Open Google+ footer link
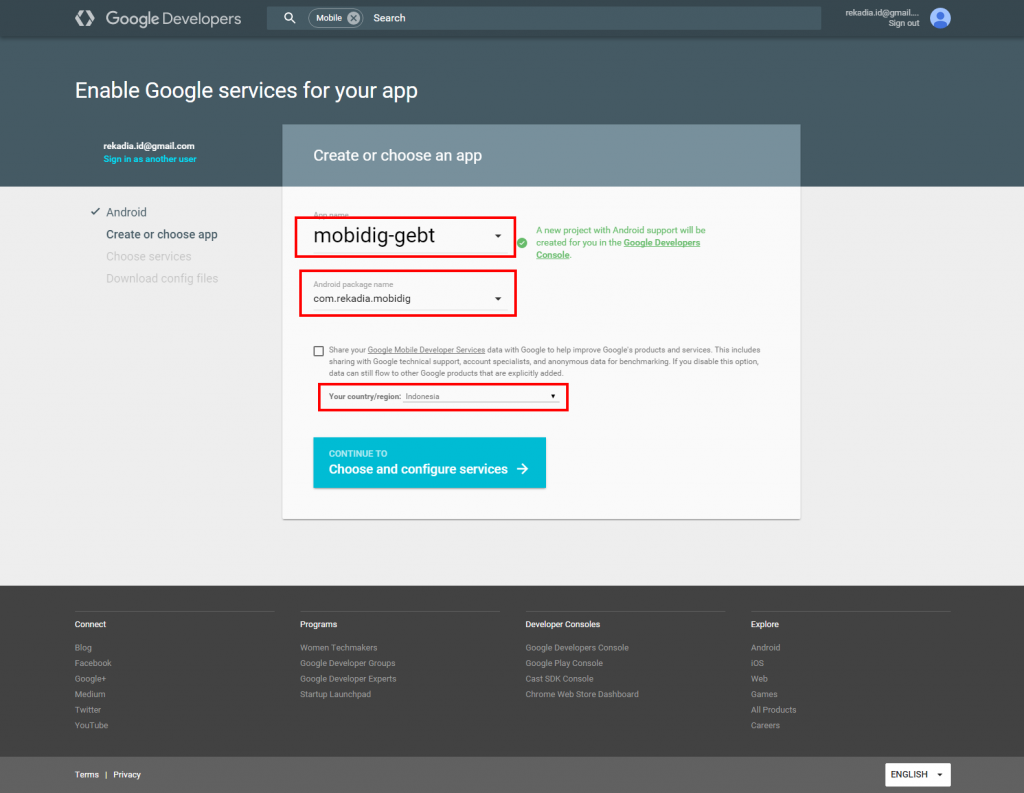Screen dimensions: 1024x793 pyautogui.click(x=90, y=679)
